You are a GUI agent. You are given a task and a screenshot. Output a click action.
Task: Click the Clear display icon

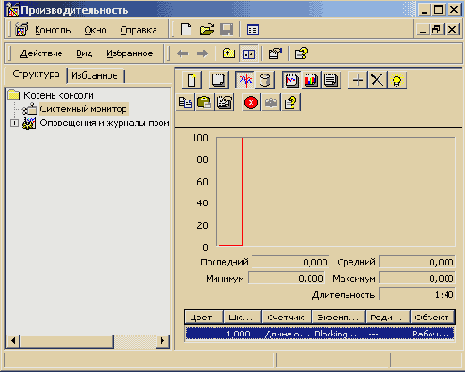[218, 80]
